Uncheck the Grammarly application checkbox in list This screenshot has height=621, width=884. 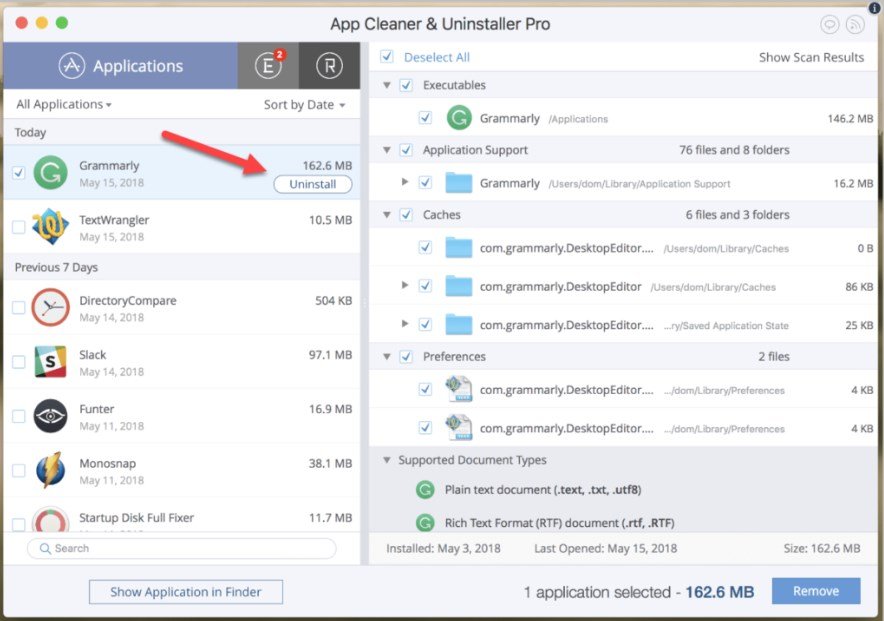19,172
